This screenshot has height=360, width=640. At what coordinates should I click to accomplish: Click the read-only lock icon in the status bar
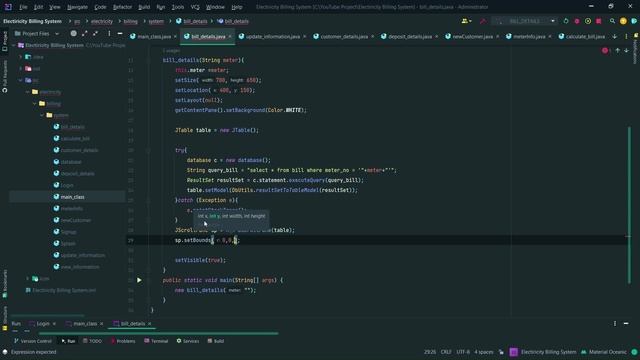click(x=501, y=352)
